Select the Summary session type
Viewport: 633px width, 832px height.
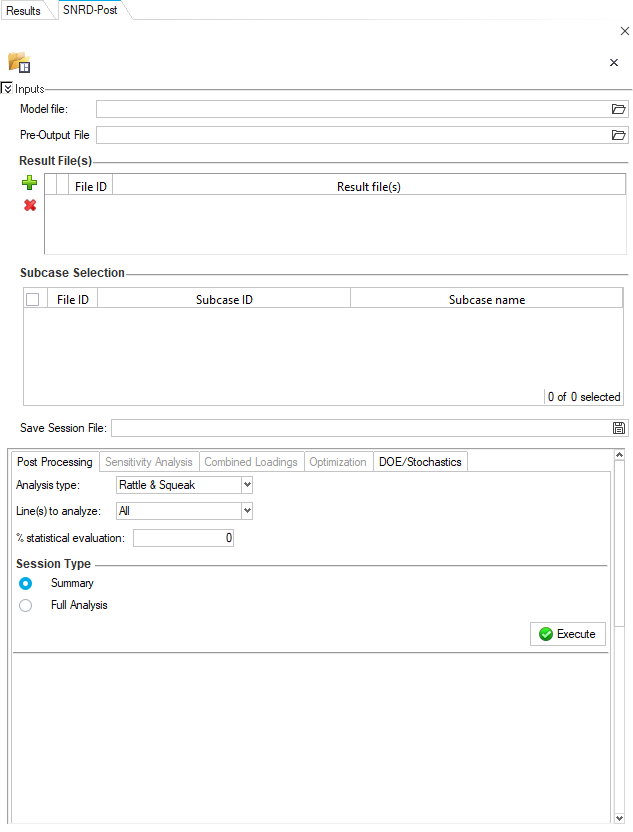click(26, 583)
